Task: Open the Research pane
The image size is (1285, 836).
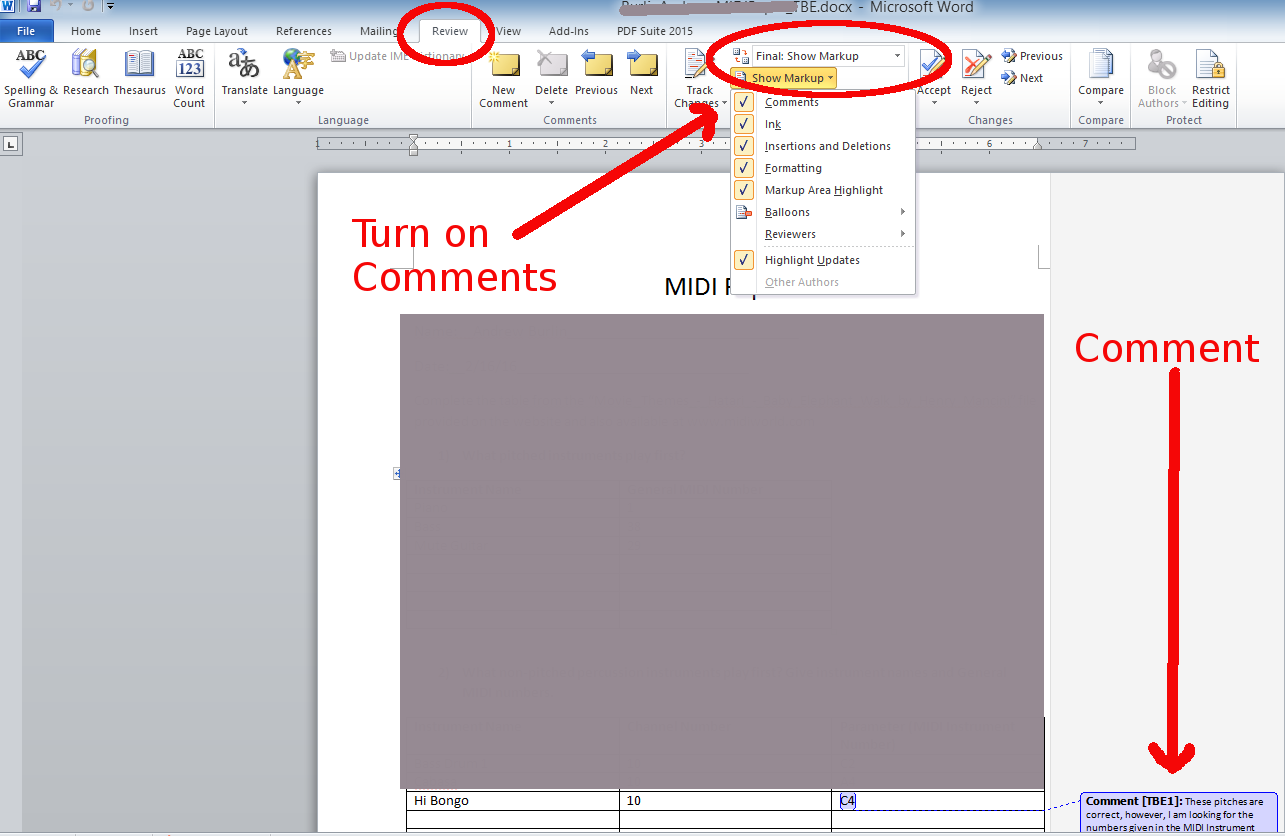Action: 86,73
